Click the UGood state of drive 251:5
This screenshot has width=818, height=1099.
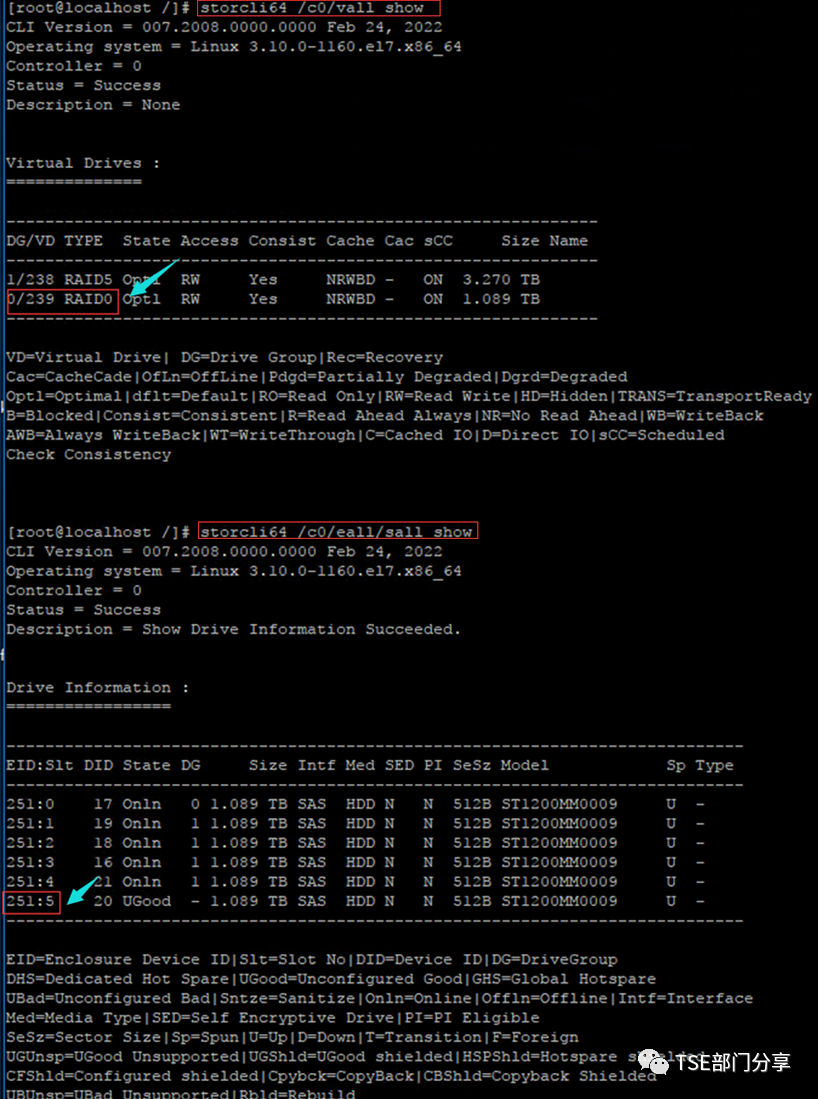[146, 901]
